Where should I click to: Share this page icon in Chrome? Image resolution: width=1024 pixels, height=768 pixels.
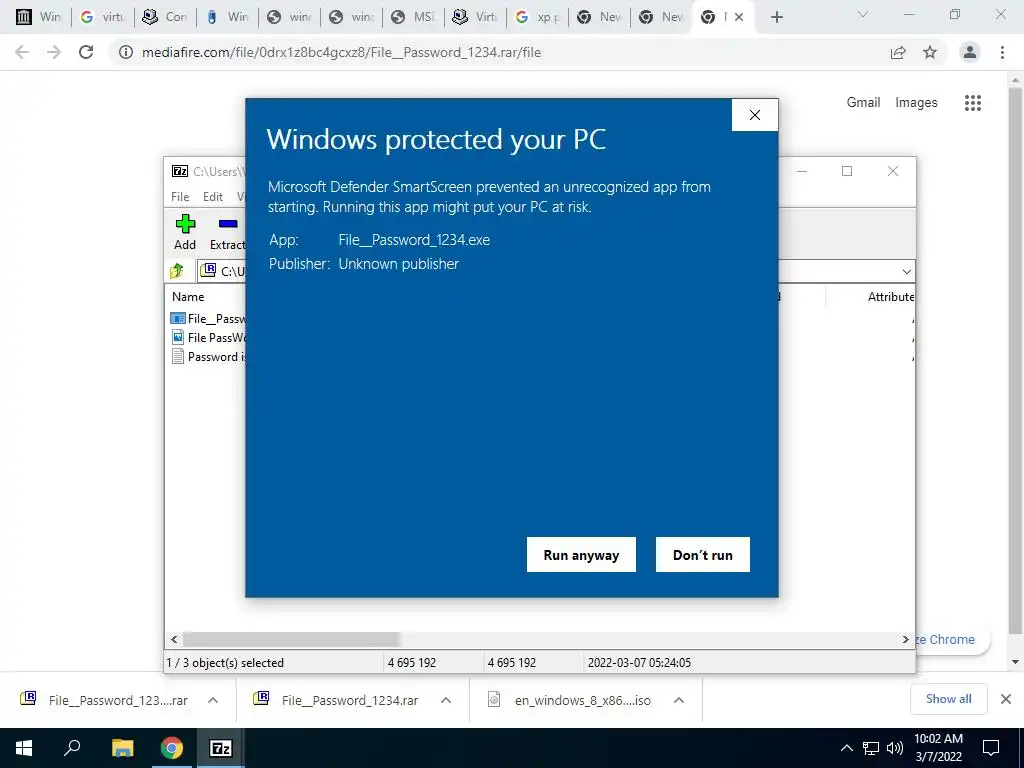898,52
